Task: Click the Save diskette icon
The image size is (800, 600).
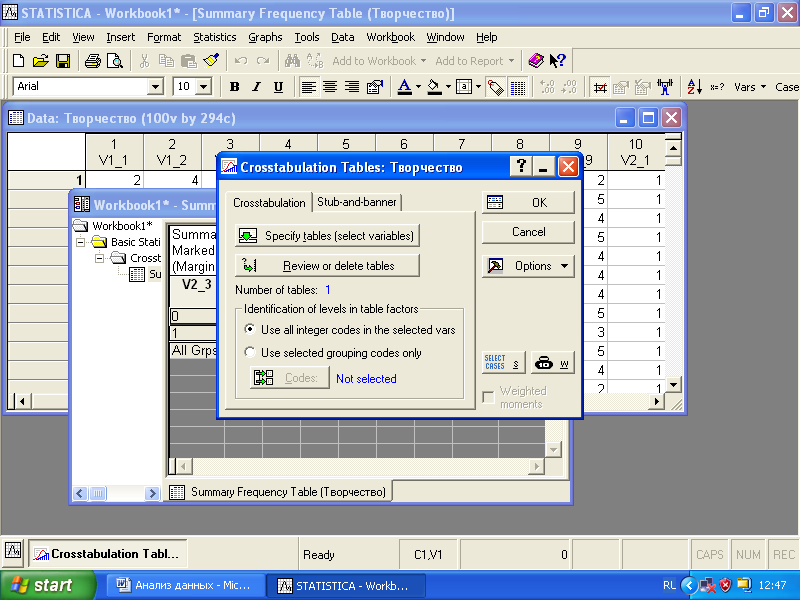Action: click(x=63, y=61)
